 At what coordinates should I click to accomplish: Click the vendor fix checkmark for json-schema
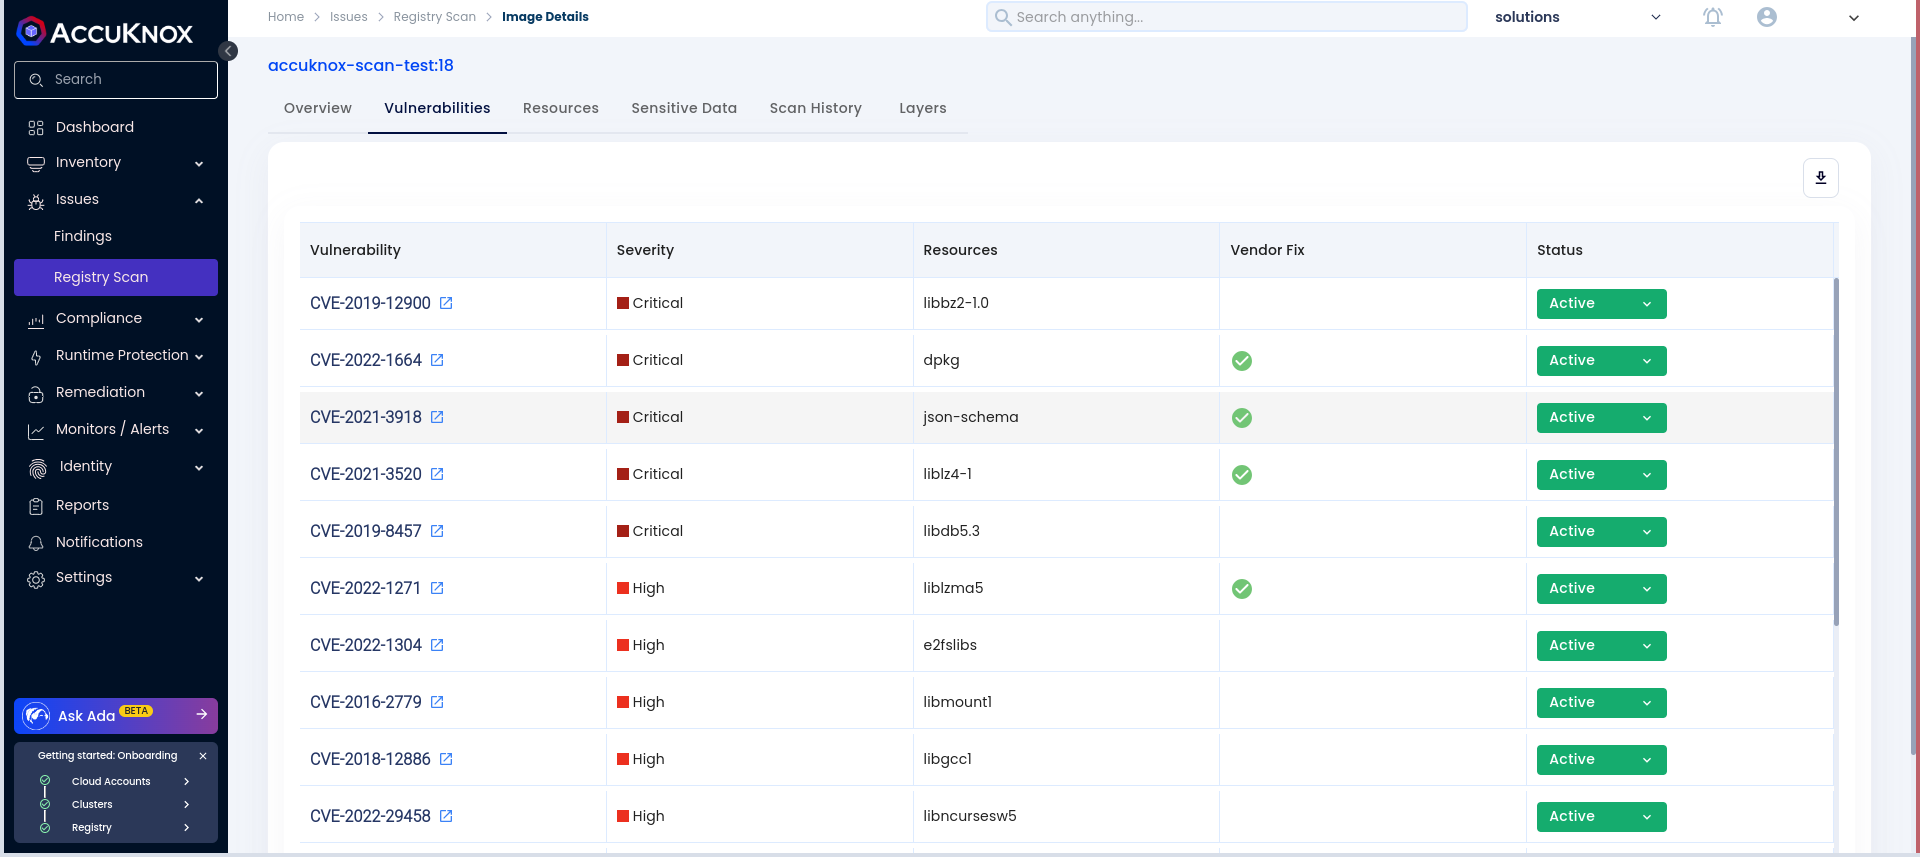click(x=1242, y=418)
